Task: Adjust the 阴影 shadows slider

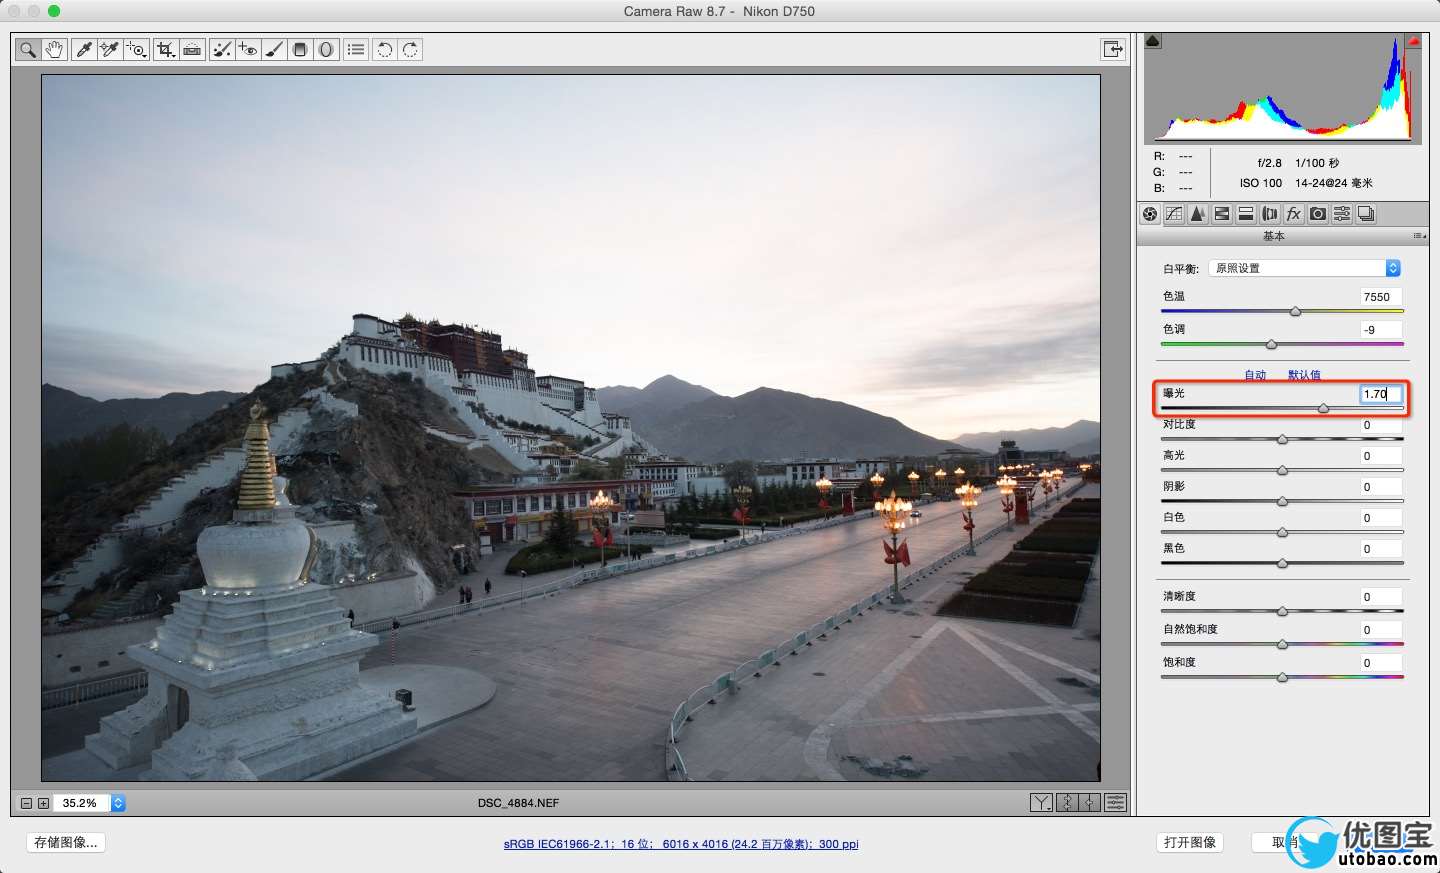Action: tap(1283, 501)
